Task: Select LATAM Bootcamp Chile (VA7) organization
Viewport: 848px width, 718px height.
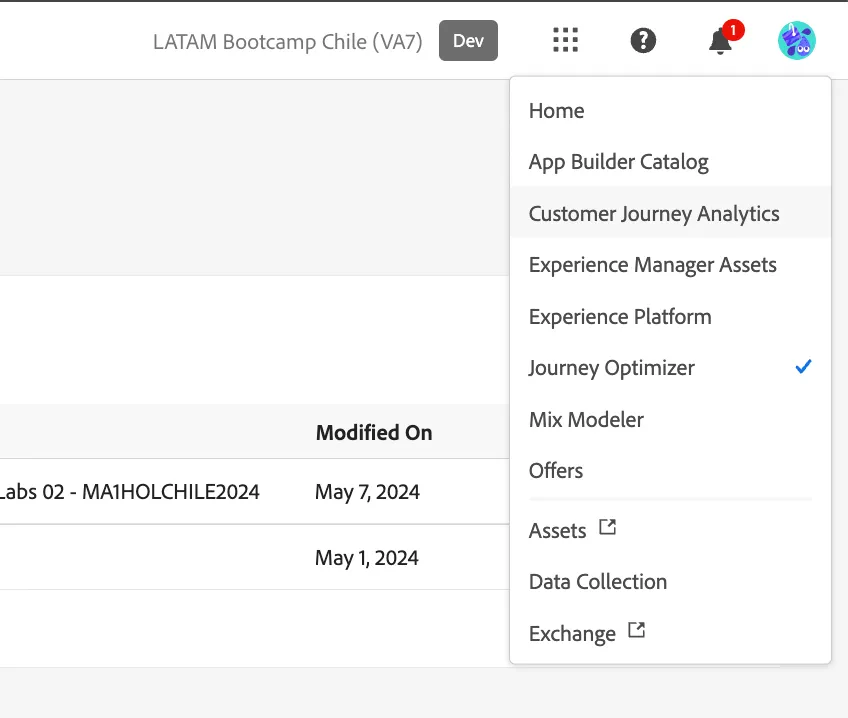Action: tap(288, 42)
